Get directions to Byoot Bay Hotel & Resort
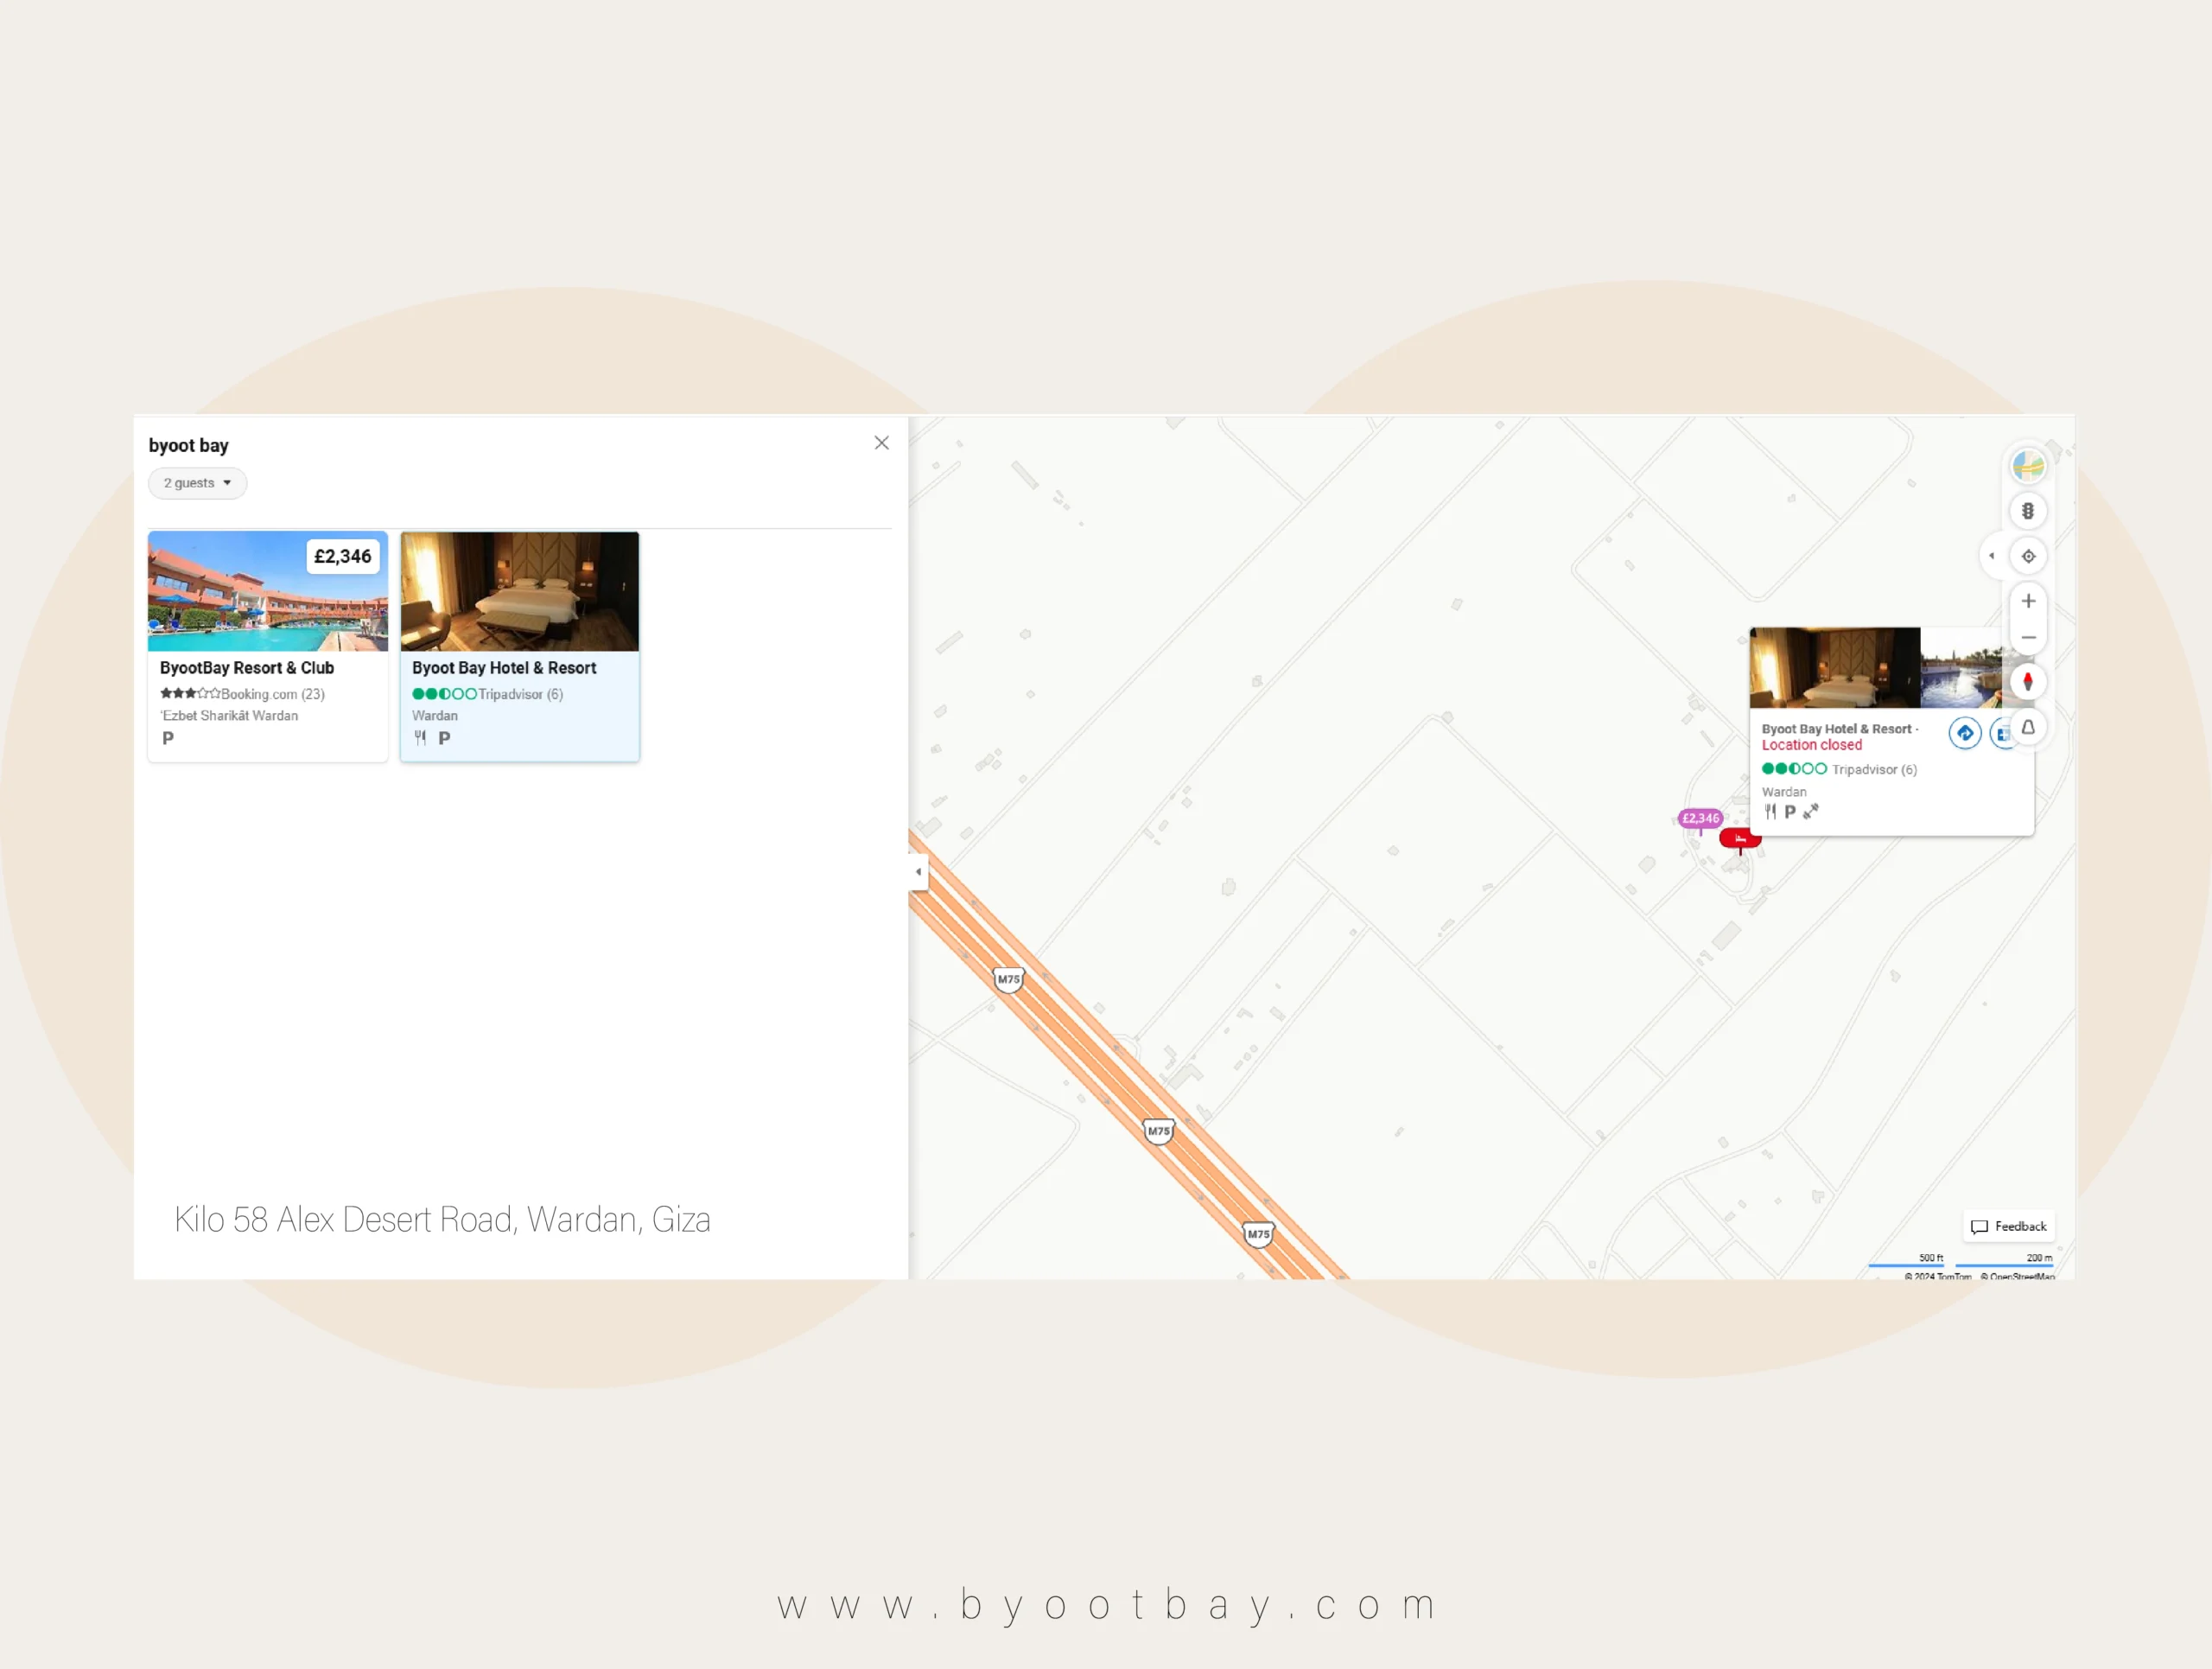Image resolution: width=2212 pixels, height=1669 pixels. [x=1964, y=733]
